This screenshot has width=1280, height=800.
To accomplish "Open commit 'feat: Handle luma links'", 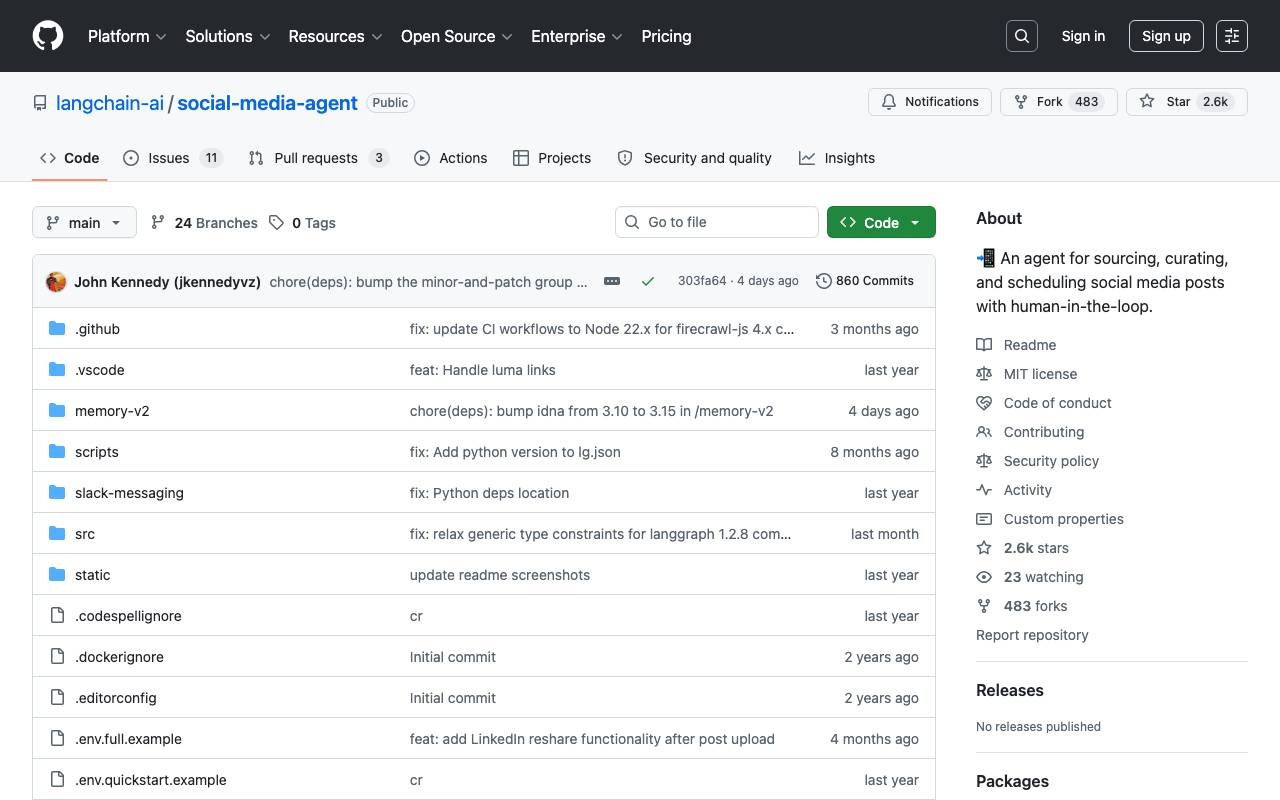I will [483, 370].
